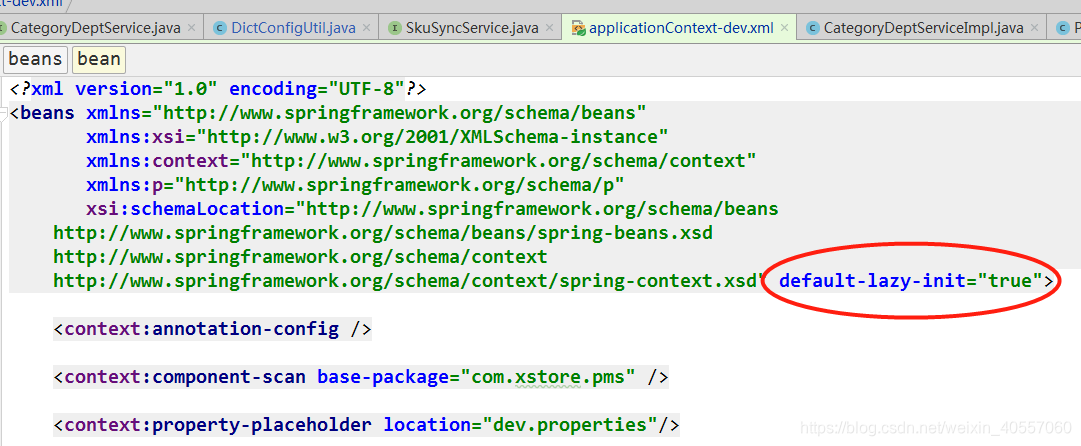Collapse the beans element fold marker
The height and width of the screenshot is (446, 1081).
tap(3, 113)
